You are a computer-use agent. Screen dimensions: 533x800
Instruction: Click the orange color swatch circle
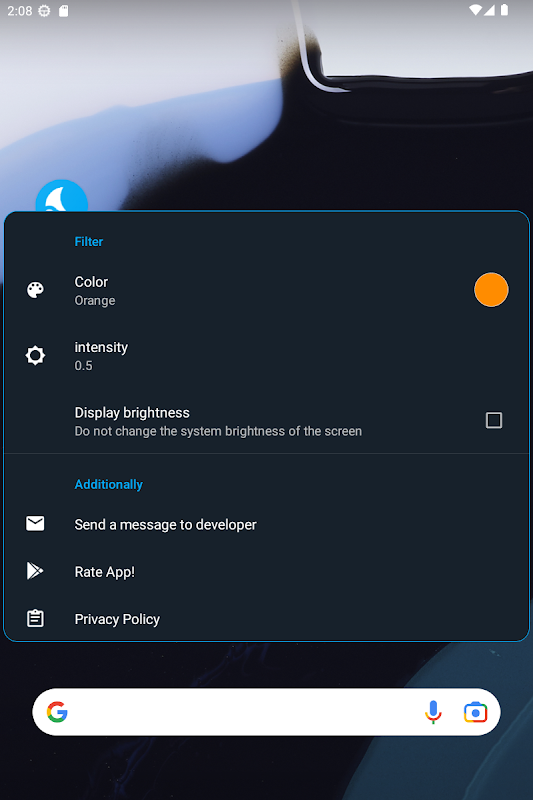pyautogui.click(x=491, y=290)
